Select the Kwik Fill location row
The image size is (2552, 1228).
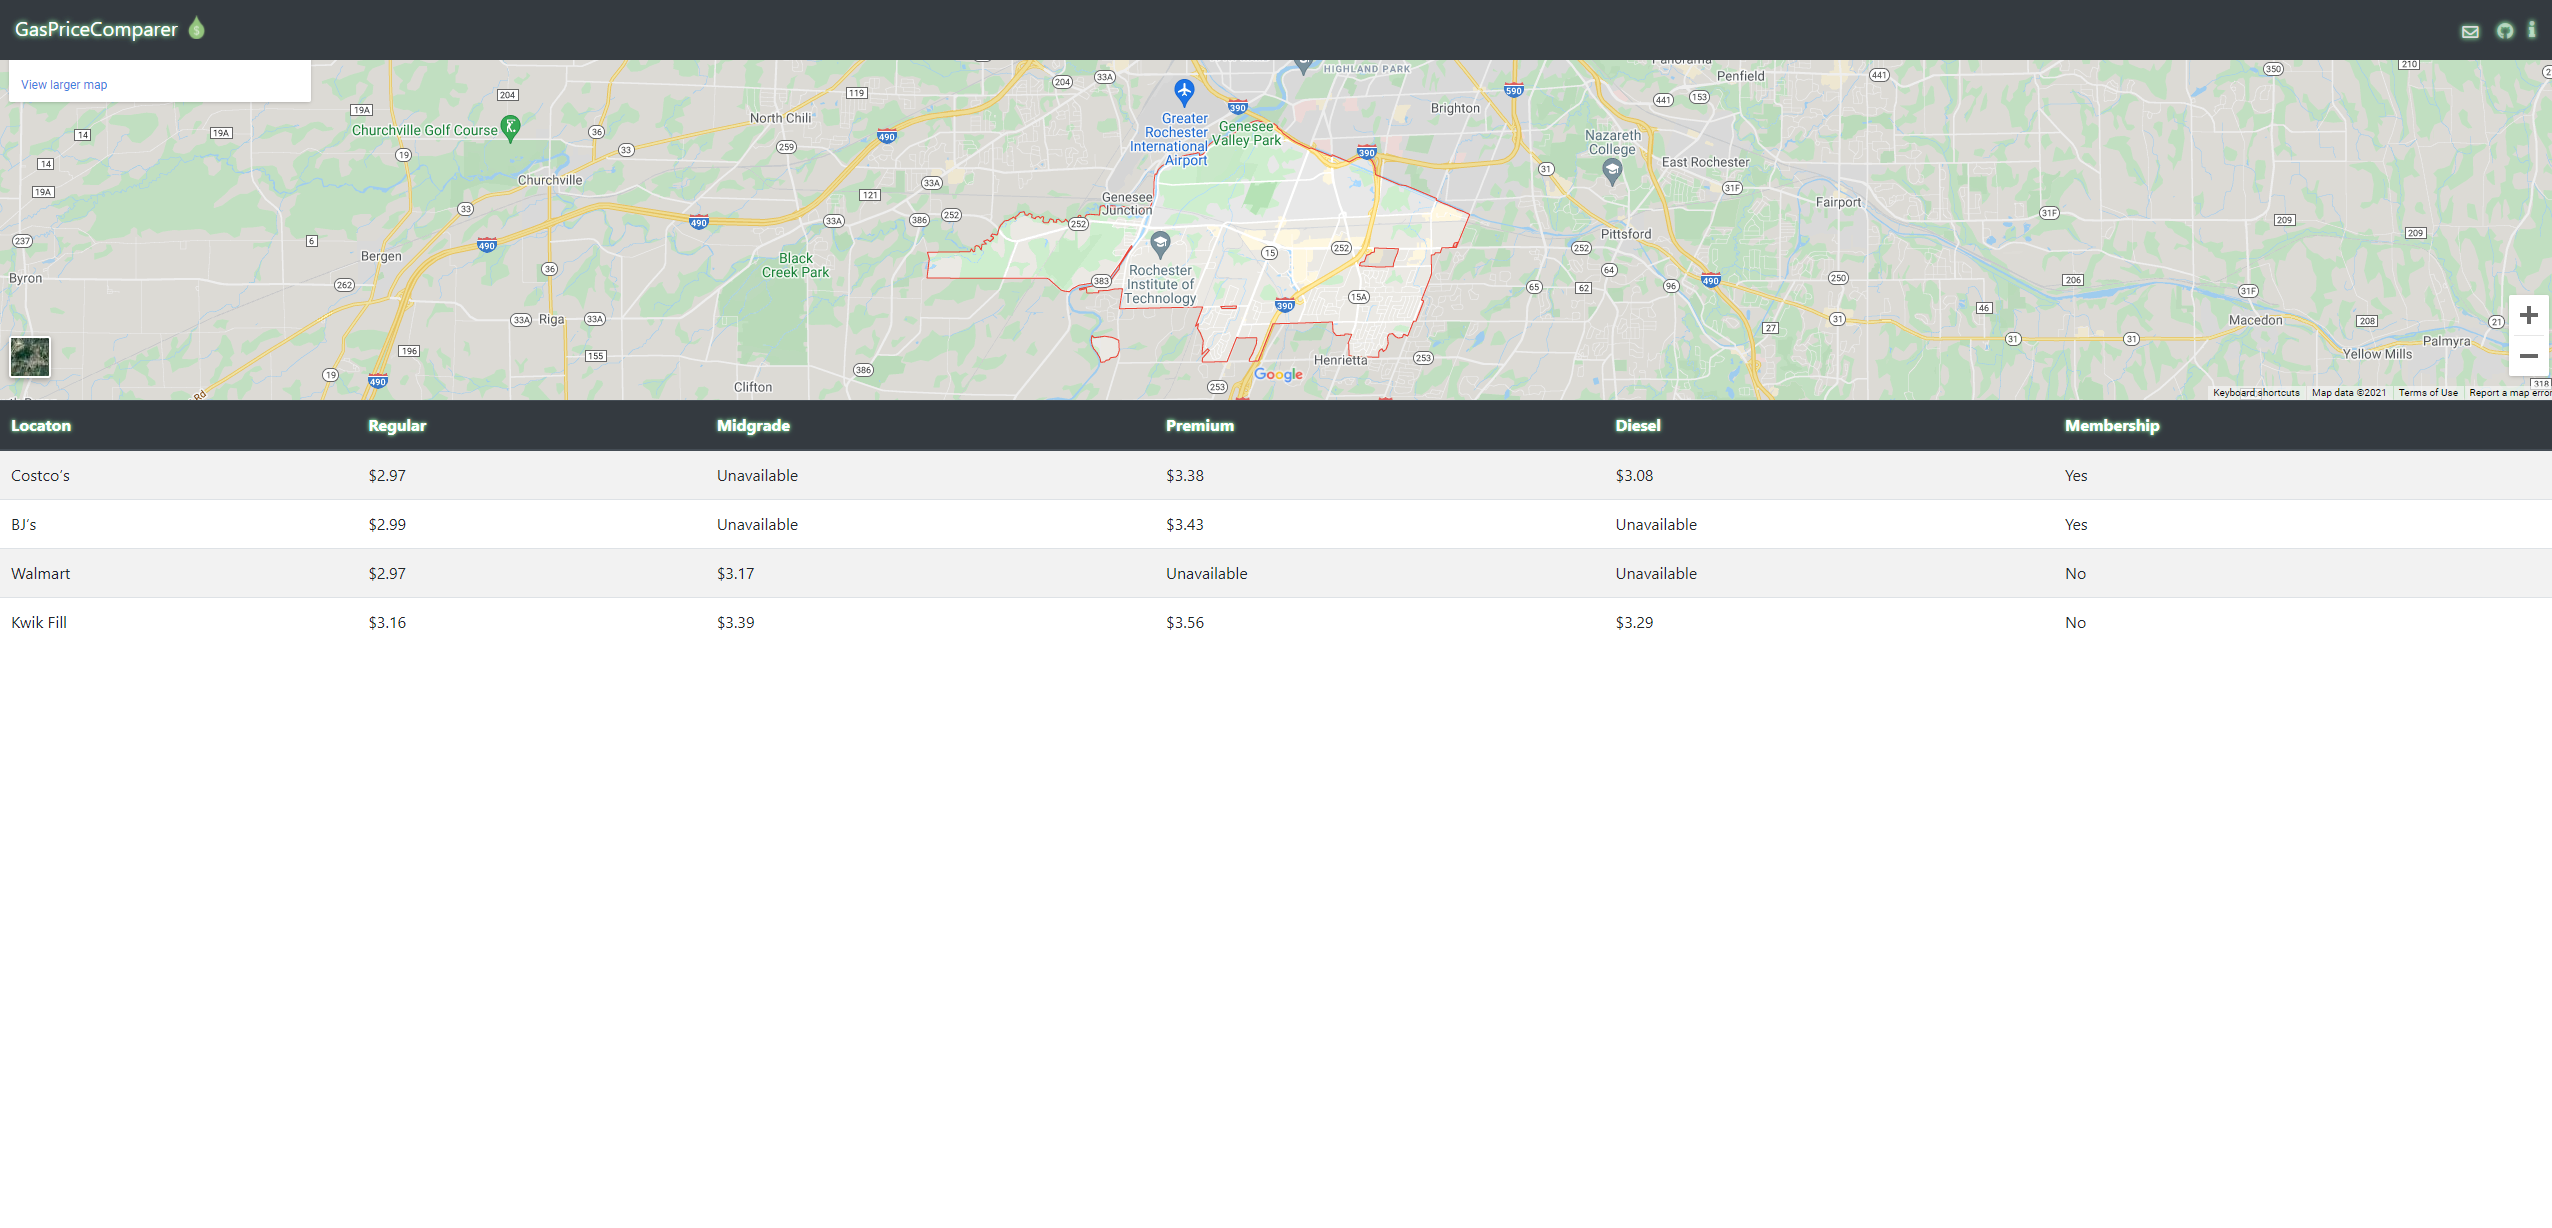pos(39,623)
